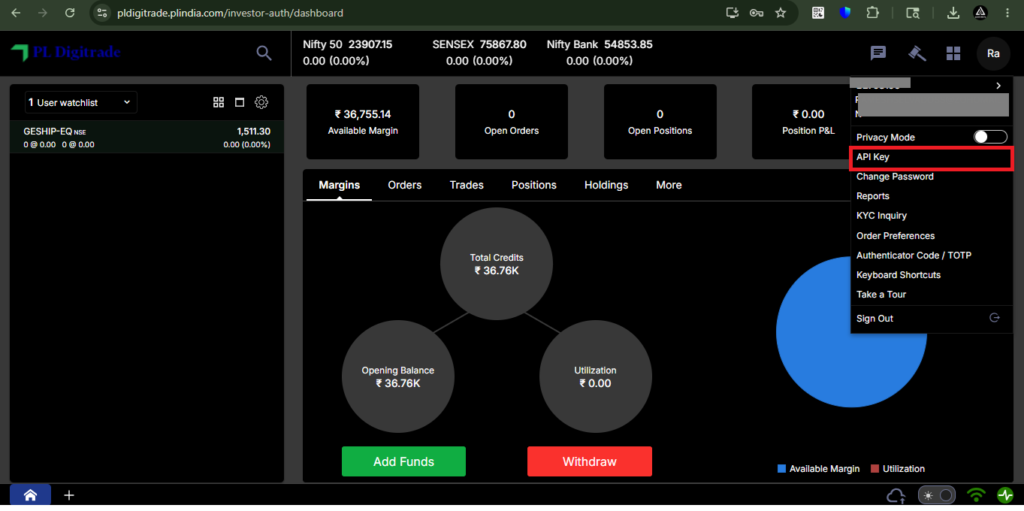Select GESHIP-EQ watchlist row
The image size is (1024, 511).
point(147,137)
